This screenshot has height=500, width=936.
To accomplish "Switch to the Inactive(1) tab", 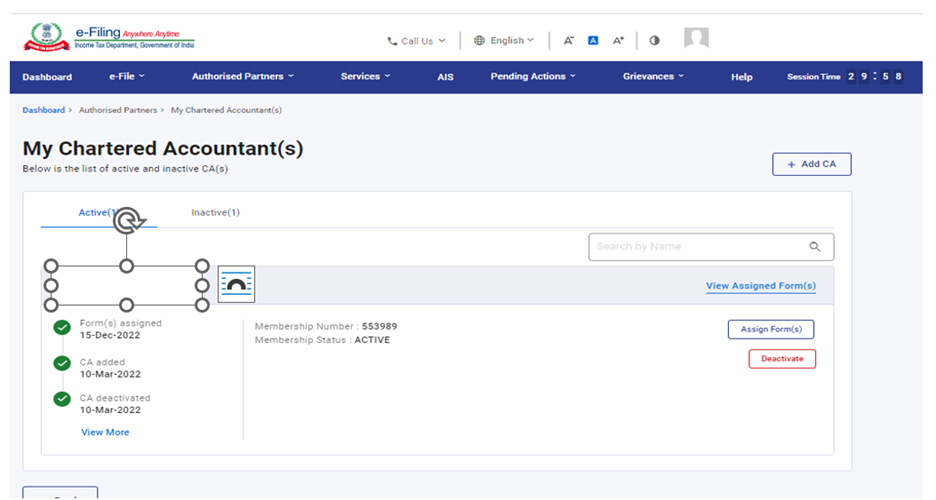I will [215, 213].
